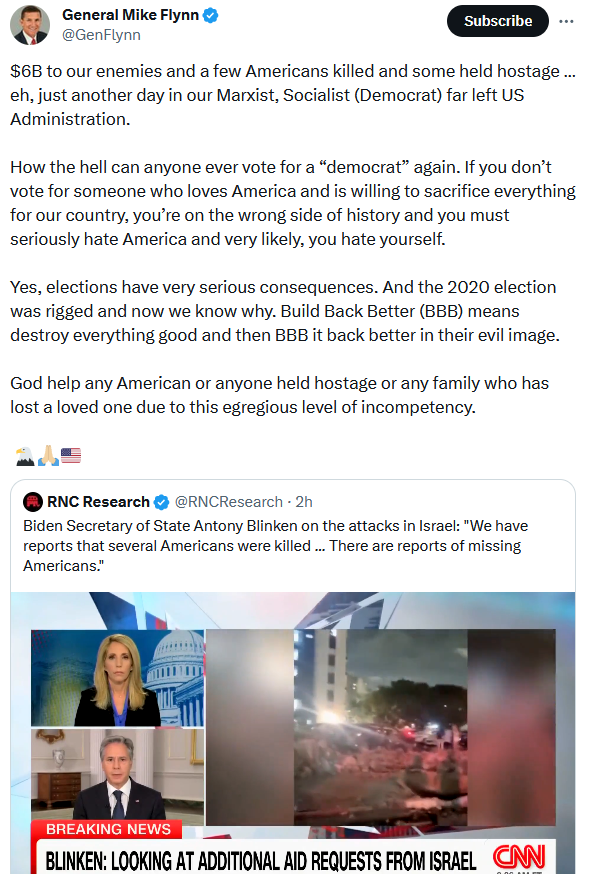Screen dimensions: 589x874
Task: Click the blue verified badge beside General Mike Flynn
Action: pos(211,16)
